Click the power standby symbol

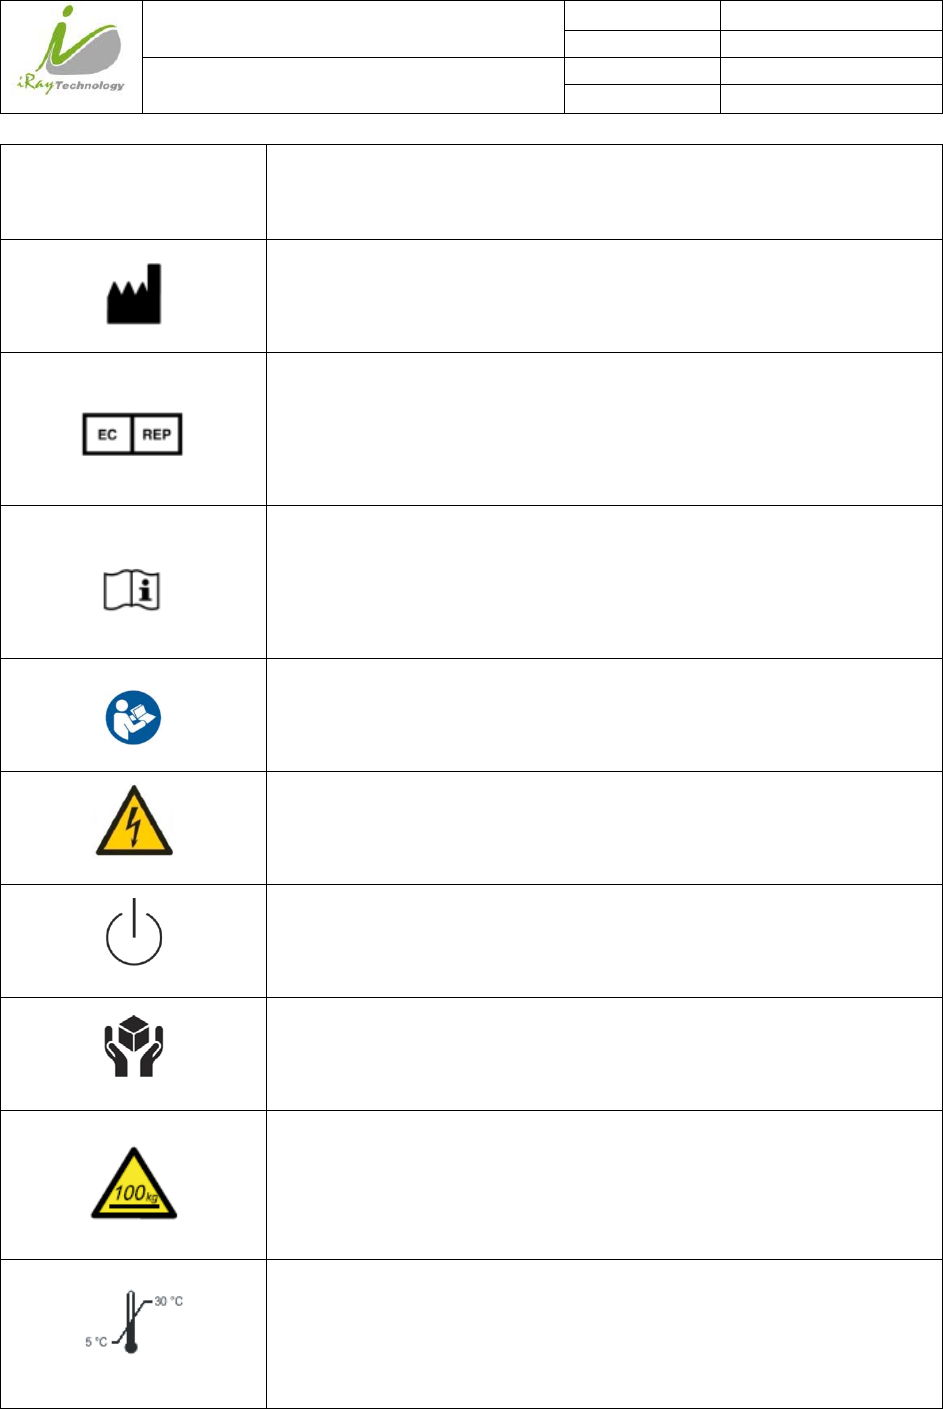pyautogui.click(x=134, y=933)
